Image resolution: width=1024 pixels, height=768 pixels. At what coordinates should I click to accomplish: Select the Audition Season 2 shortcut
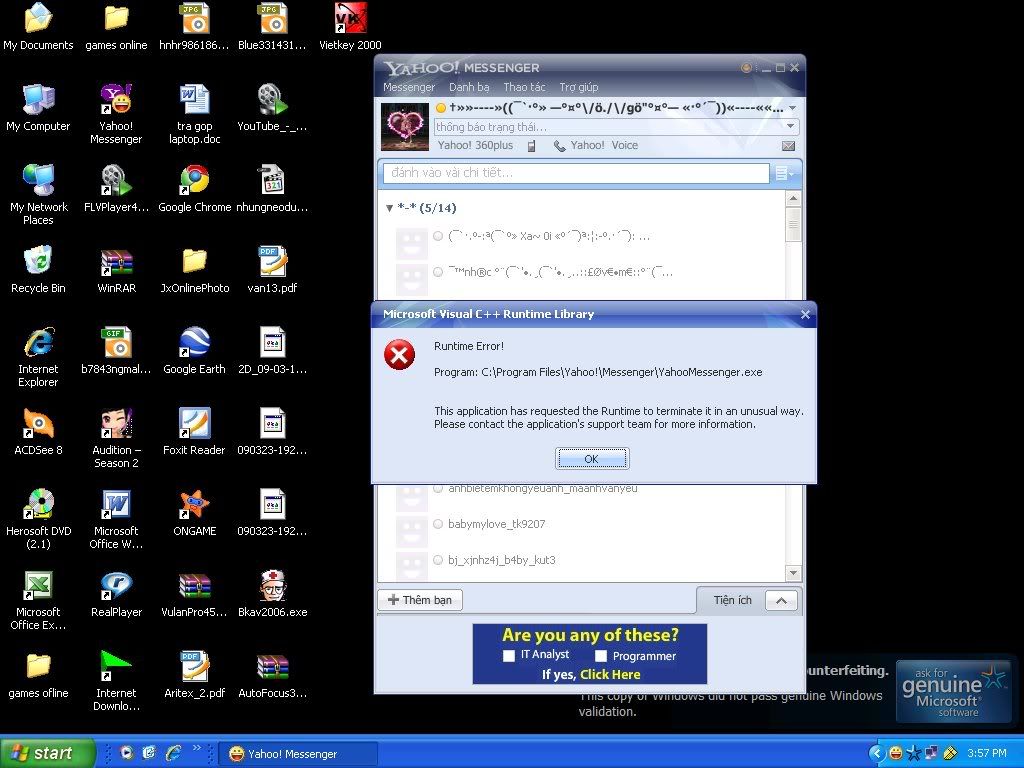coord(116,438)
